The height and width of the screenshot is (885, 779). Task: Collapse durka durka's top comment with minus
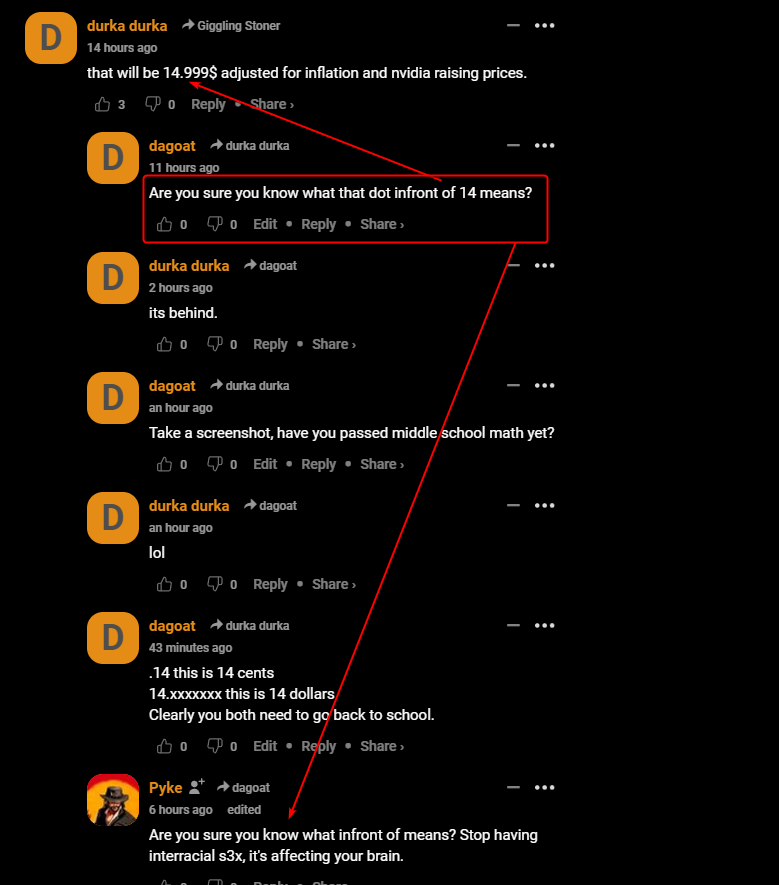click(x=513, y=25)
